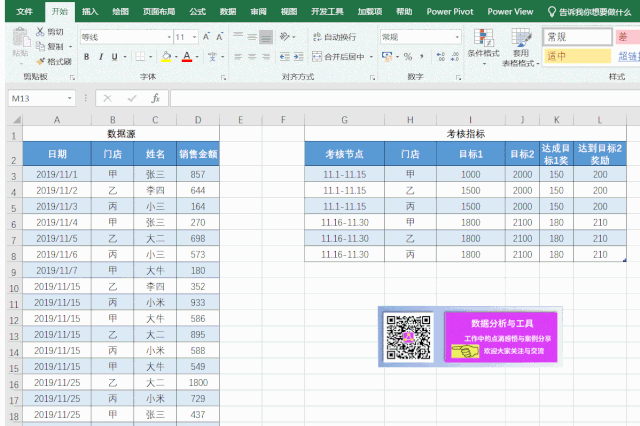Switch to the 页面布局 tab
Viewport: 640px width, 426px height.
(159, 12)
